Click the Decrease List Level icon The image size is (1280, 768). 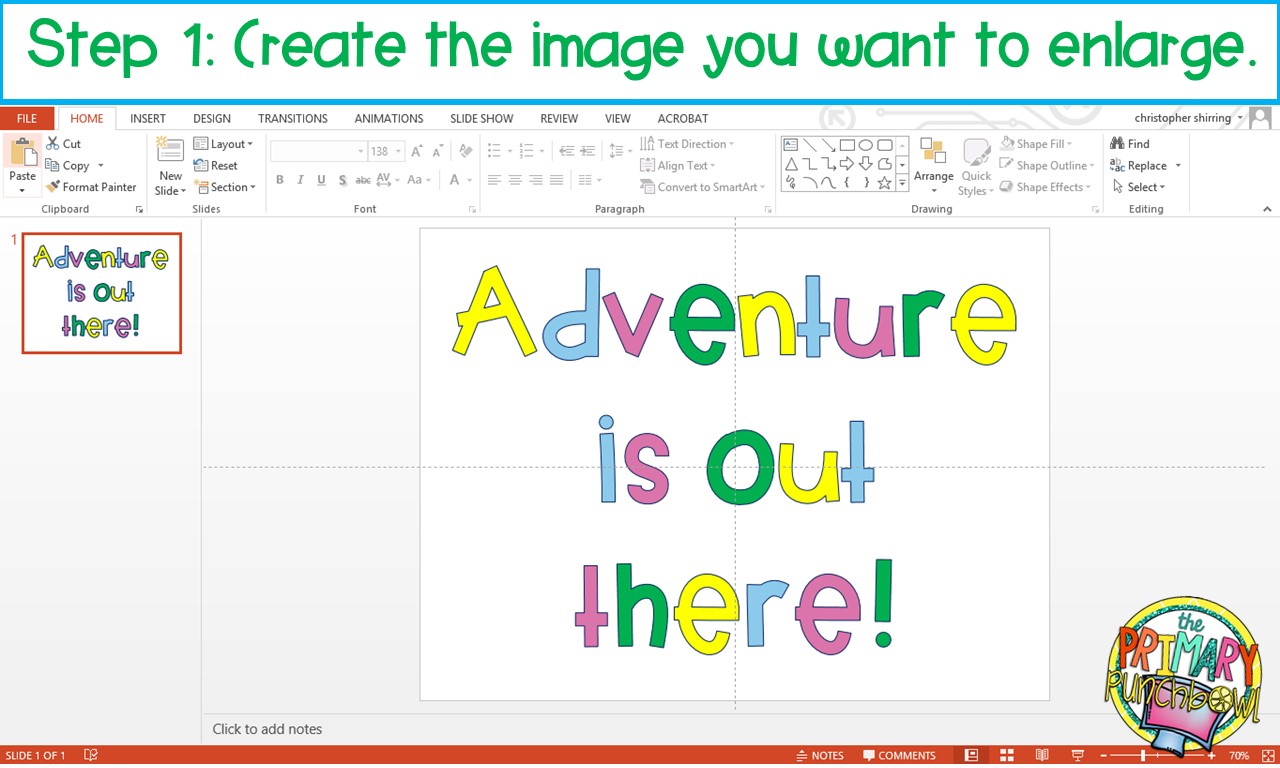click(567, 151)
